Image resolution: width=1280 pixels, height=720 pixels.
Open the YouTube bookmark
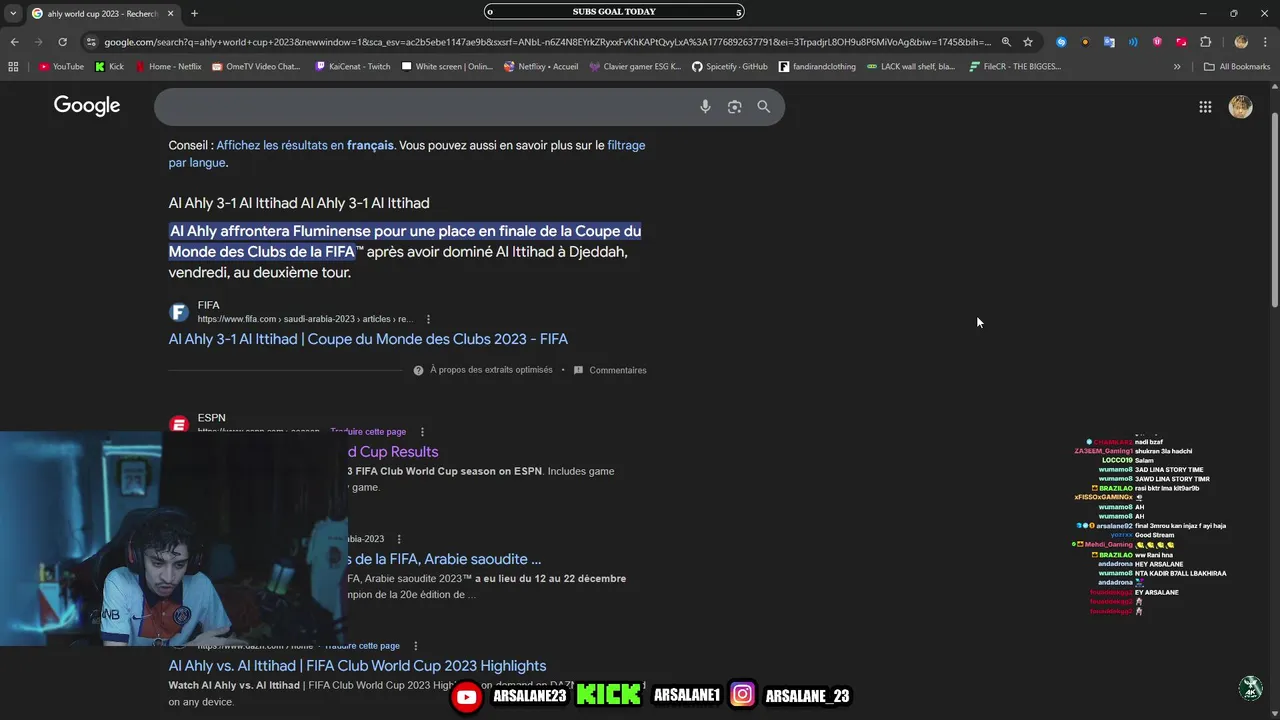coord(61,67)
